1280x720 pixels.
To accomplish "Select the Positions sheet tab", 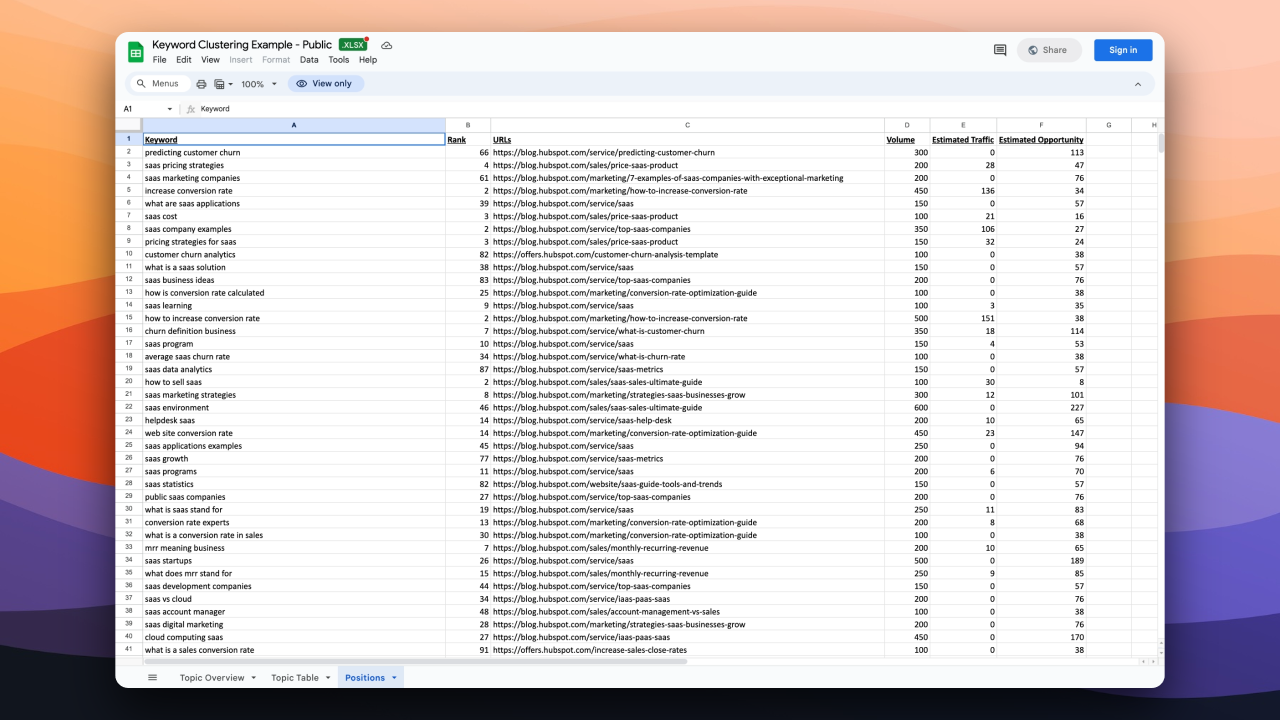I will (x=365, y=678).
